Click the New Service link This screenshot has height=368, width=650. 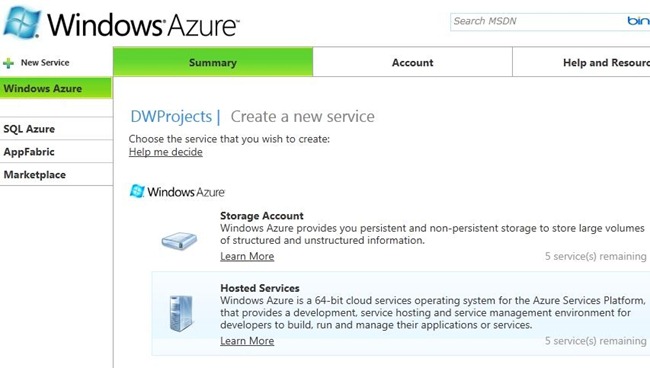(45, 63)
